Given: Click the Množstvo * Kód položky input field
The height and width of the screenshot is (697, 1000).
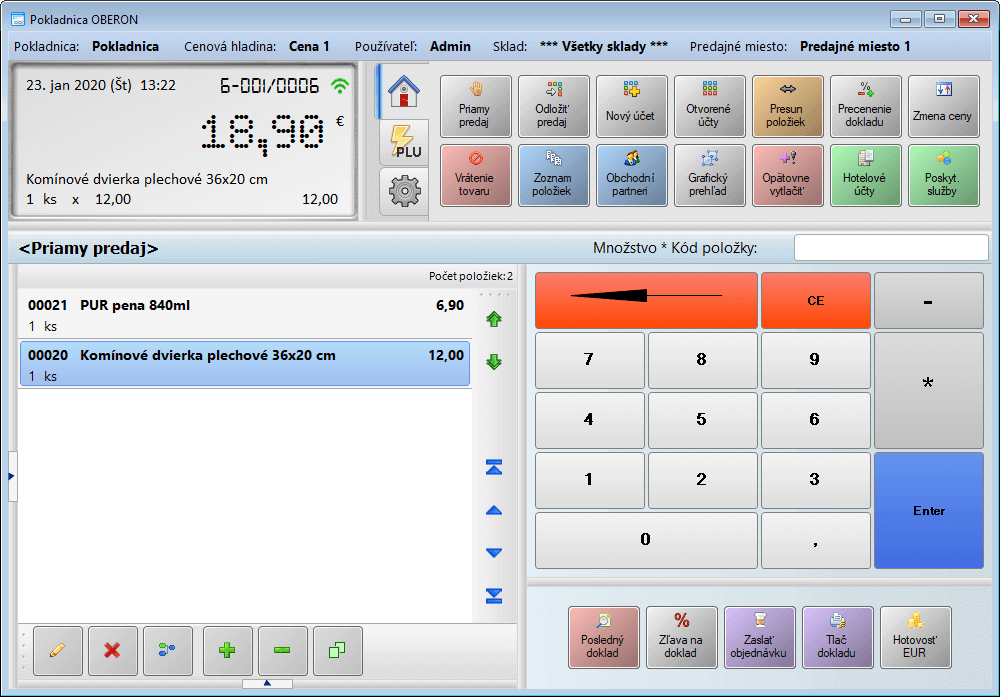Looking at the screenshot, I should point(890,248).
